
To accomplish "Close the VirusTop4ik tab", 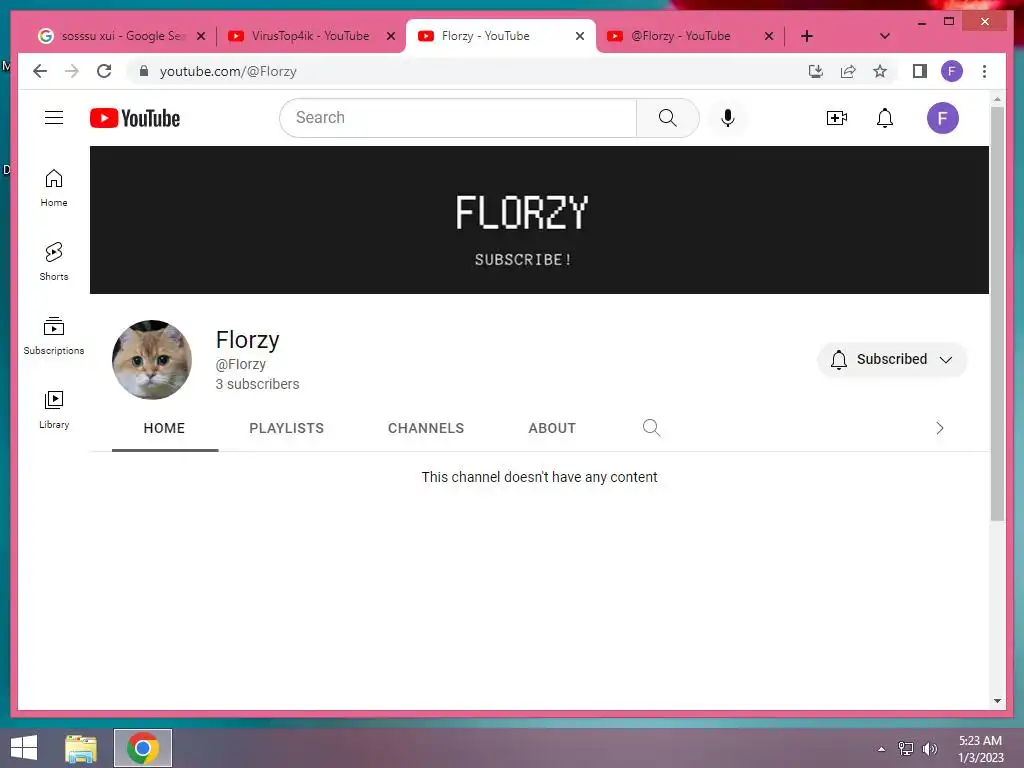I will coord(391,36).
